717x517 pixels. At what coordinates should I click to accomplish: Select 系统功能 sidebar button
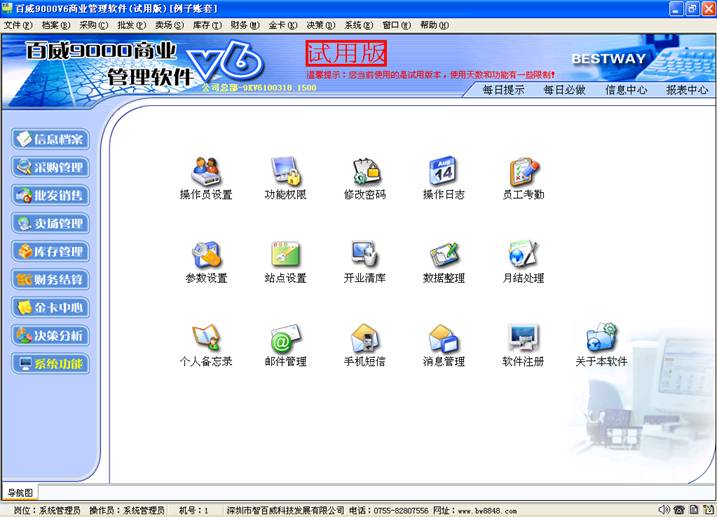coord(50,364)
